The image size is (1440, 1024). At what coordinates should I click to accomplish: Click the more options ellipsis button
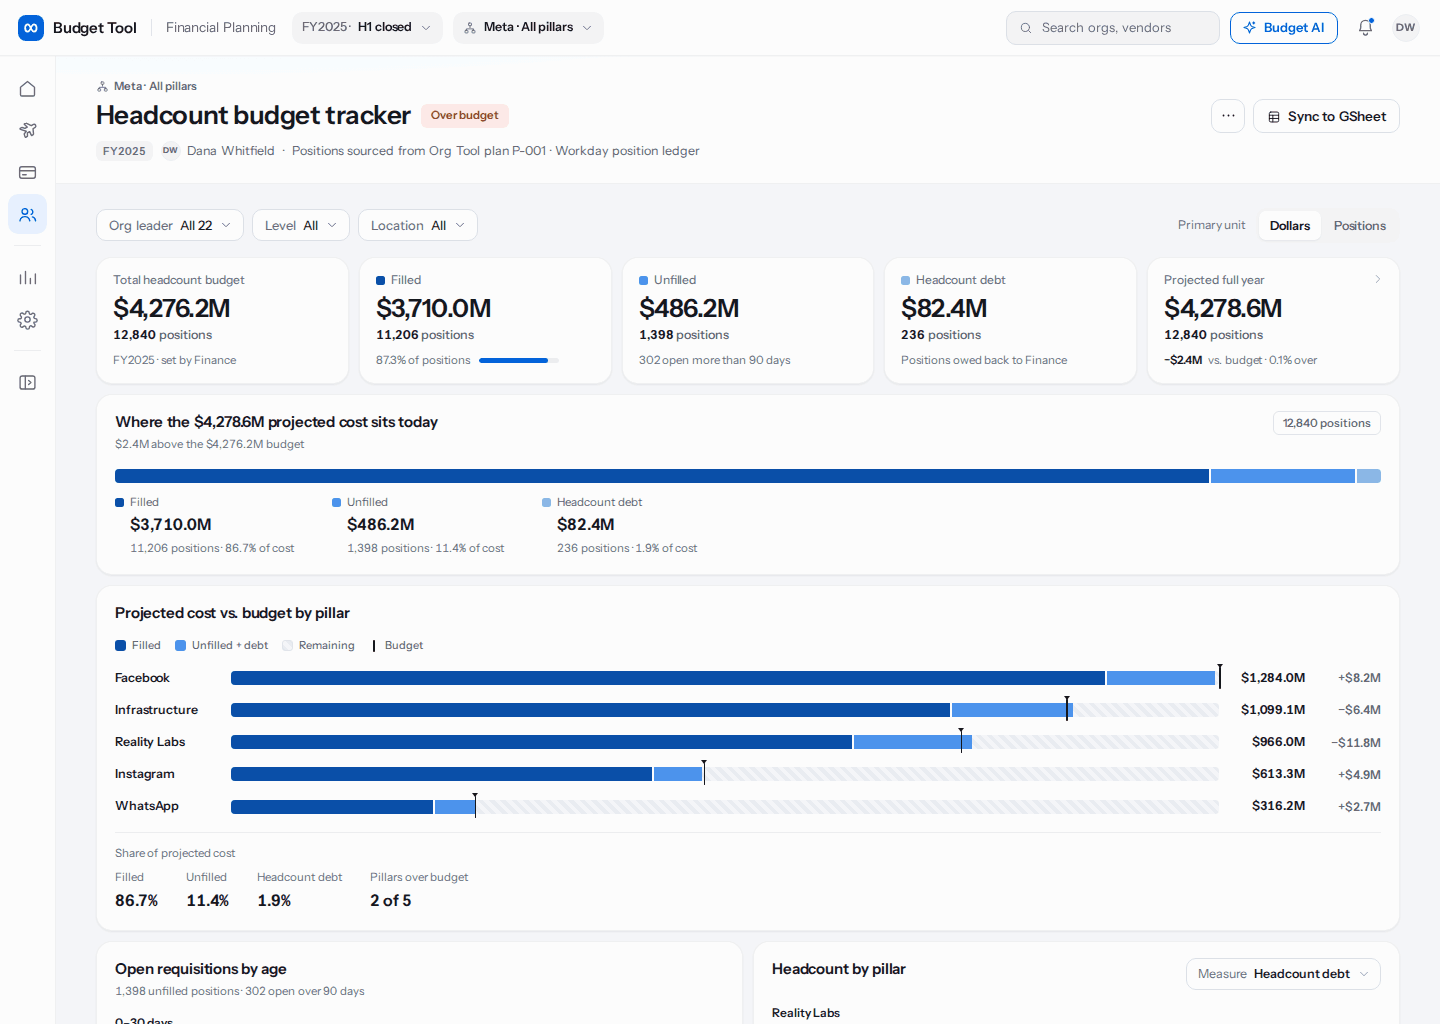pyautogui.click(x=1228, y=116)
